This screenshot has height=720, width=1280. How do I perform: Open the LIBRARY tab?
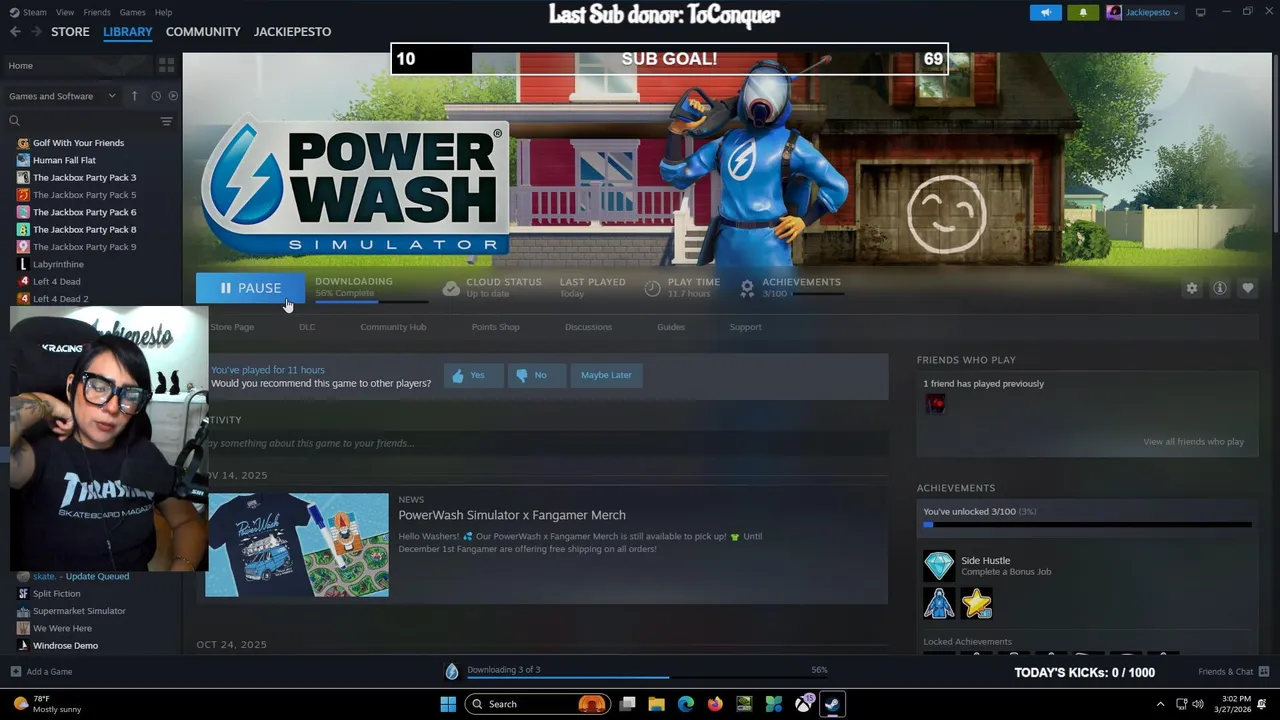tap(128, 31)
